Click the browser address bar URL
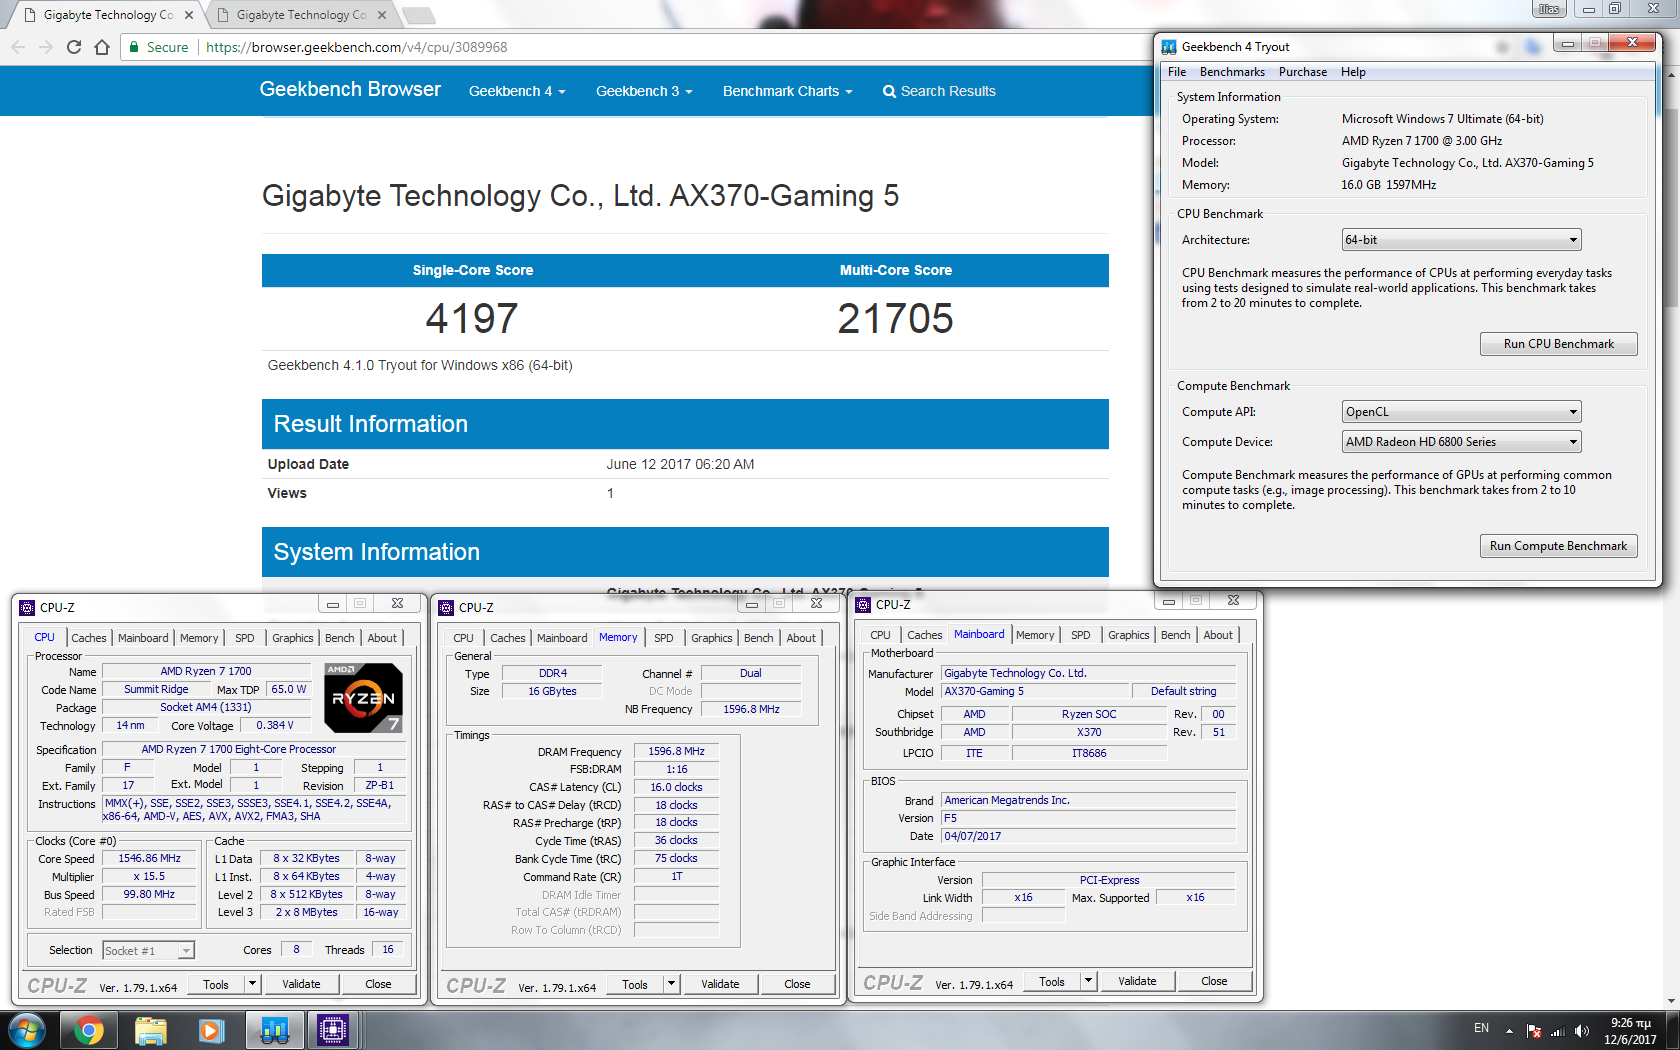1680x1050 pixels. 357,47
